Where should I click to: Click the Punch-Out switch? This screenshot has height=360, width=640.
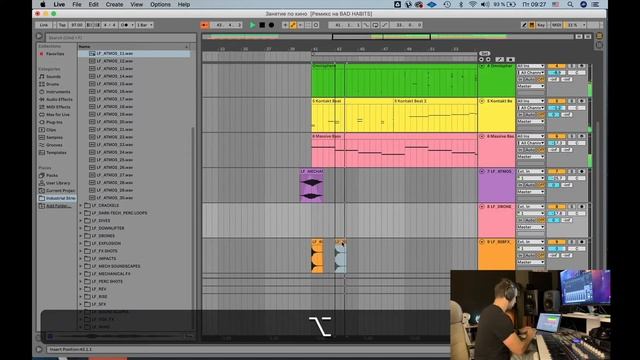point(384,25)
